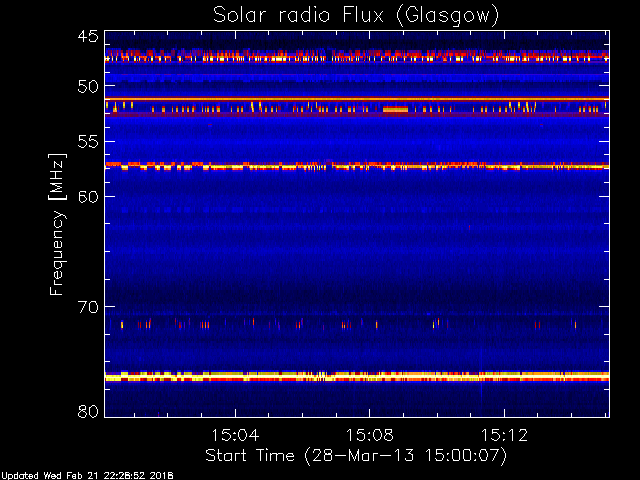
Task: Click the 'Updated Wed Feb 21' timestamp text
Action: tap(87, 476)
